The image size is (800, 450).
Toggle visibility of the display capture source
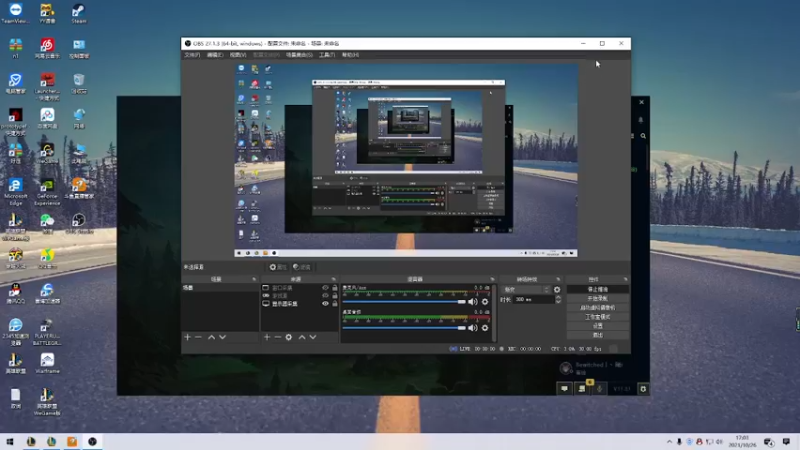(325, 304)
